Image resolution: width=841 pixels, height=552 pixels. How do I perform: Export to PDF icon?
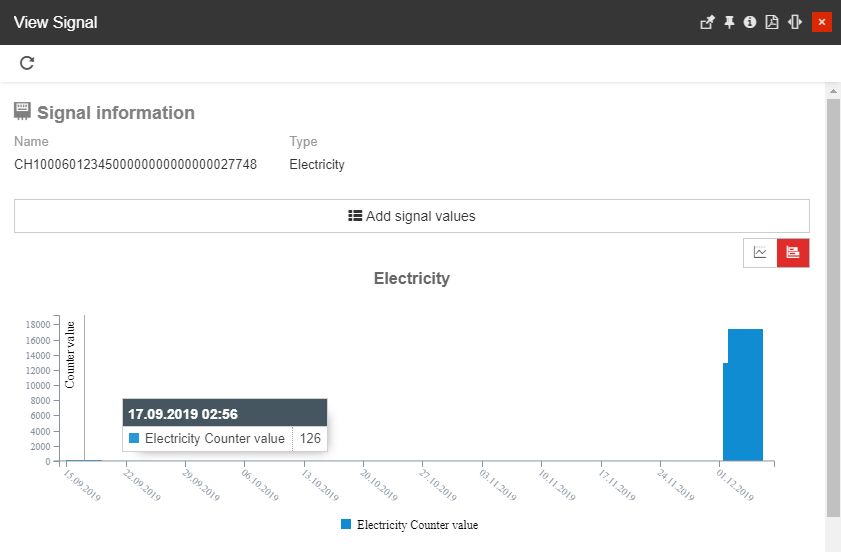click(x=772, y=22)
